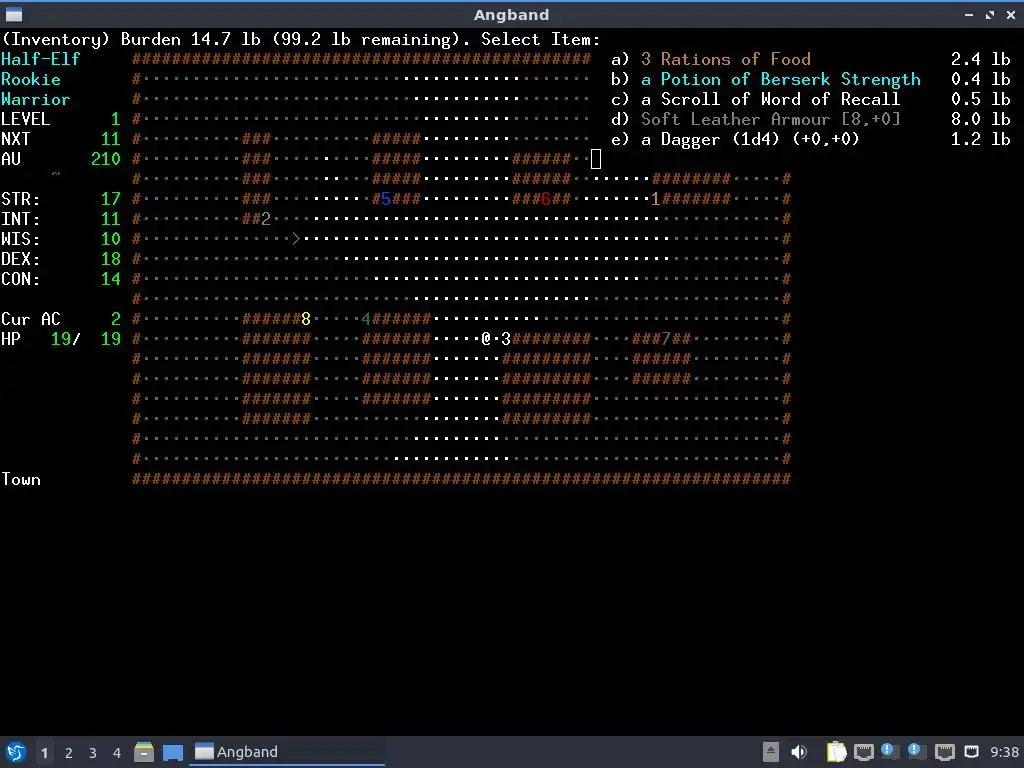Click the Half-Elf race label
This screenshot has width=1024, height=768.
[x=40, y=59]
